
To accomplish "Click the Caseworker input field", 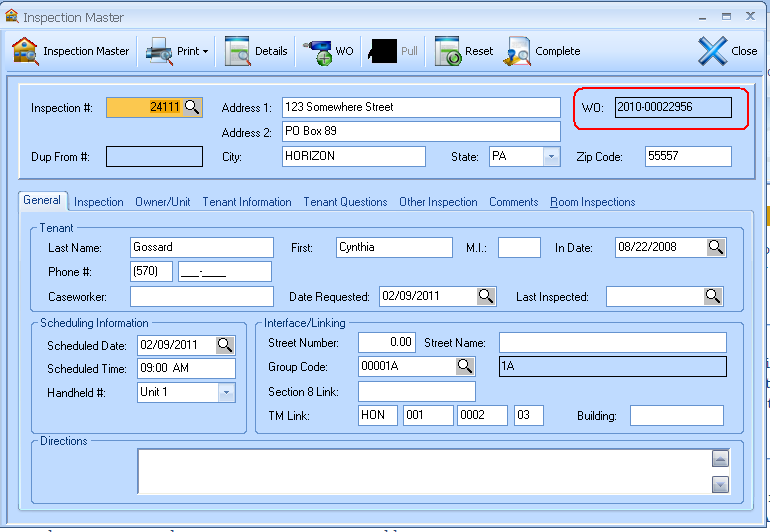I will pos(201,296).
